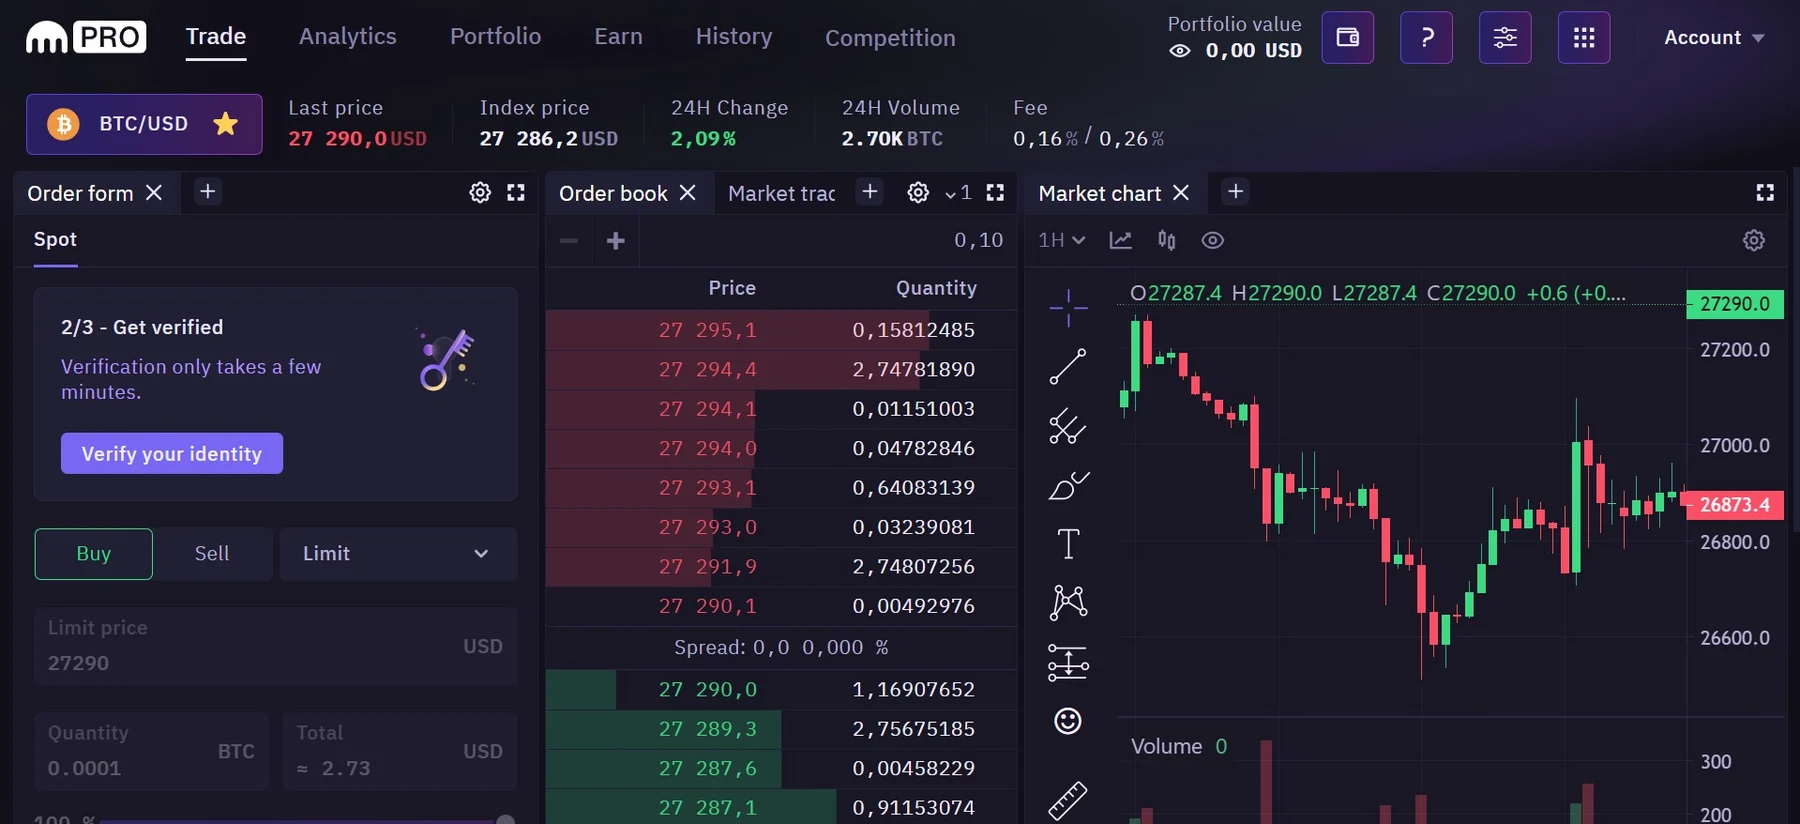Expand Market chart panel to fullscreen
The image size is (1800, 824).
(1765, 193)
